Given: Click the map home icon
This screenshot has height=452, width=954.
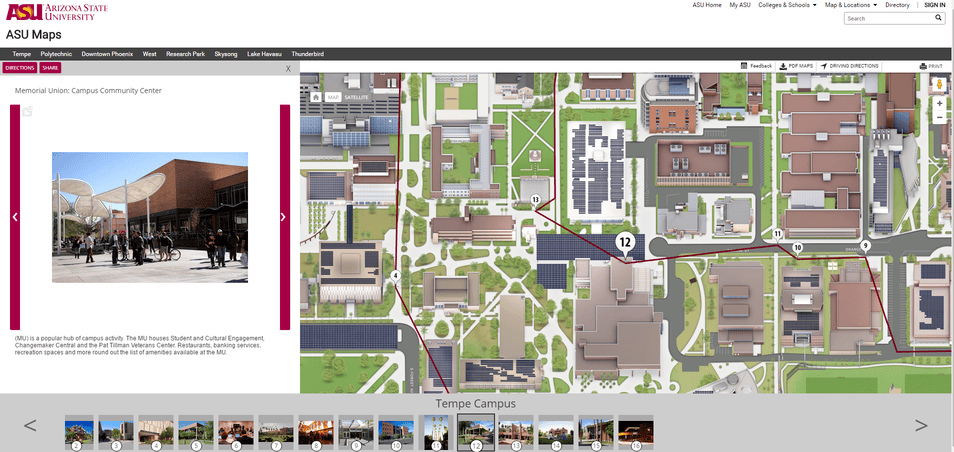Looking at the screenshot, I should point(316,97).
